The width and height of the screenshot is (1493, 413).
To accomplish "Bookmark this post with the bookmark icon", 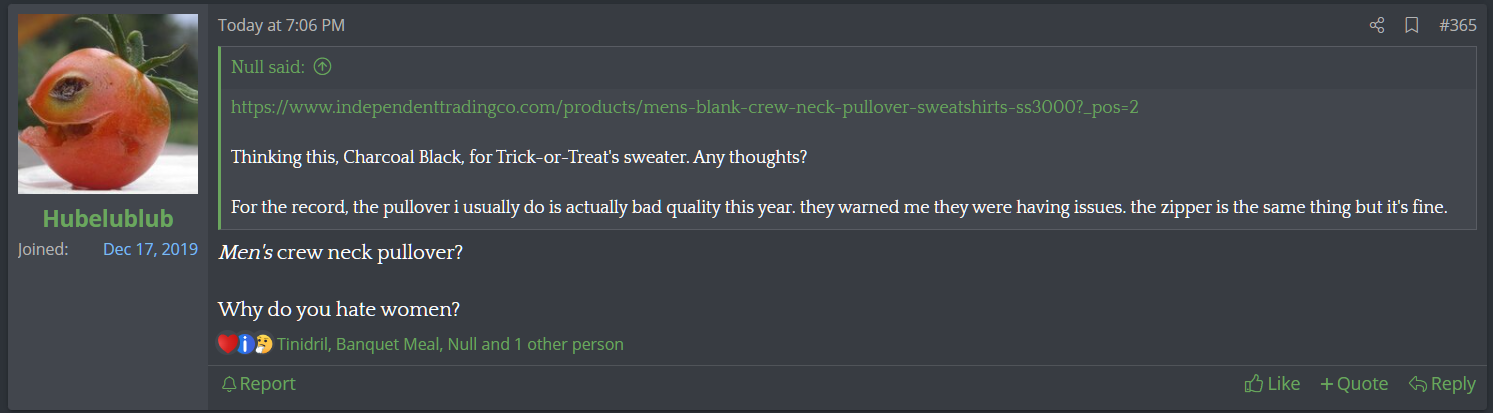I will tap(1411, 25).
